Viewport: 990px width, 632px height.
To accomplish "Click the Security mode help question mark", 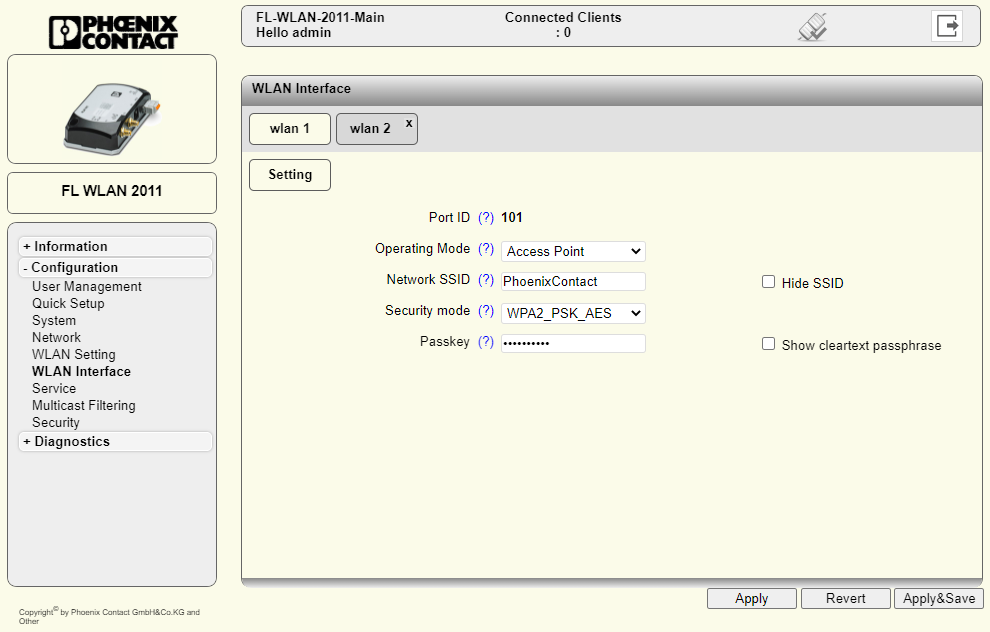I will (x=486, y=311).
